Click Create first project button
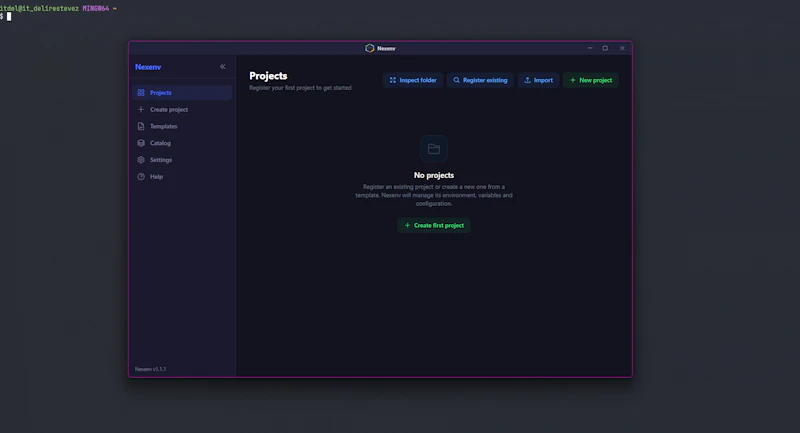 pyautogui.click(x=434, y=225)
